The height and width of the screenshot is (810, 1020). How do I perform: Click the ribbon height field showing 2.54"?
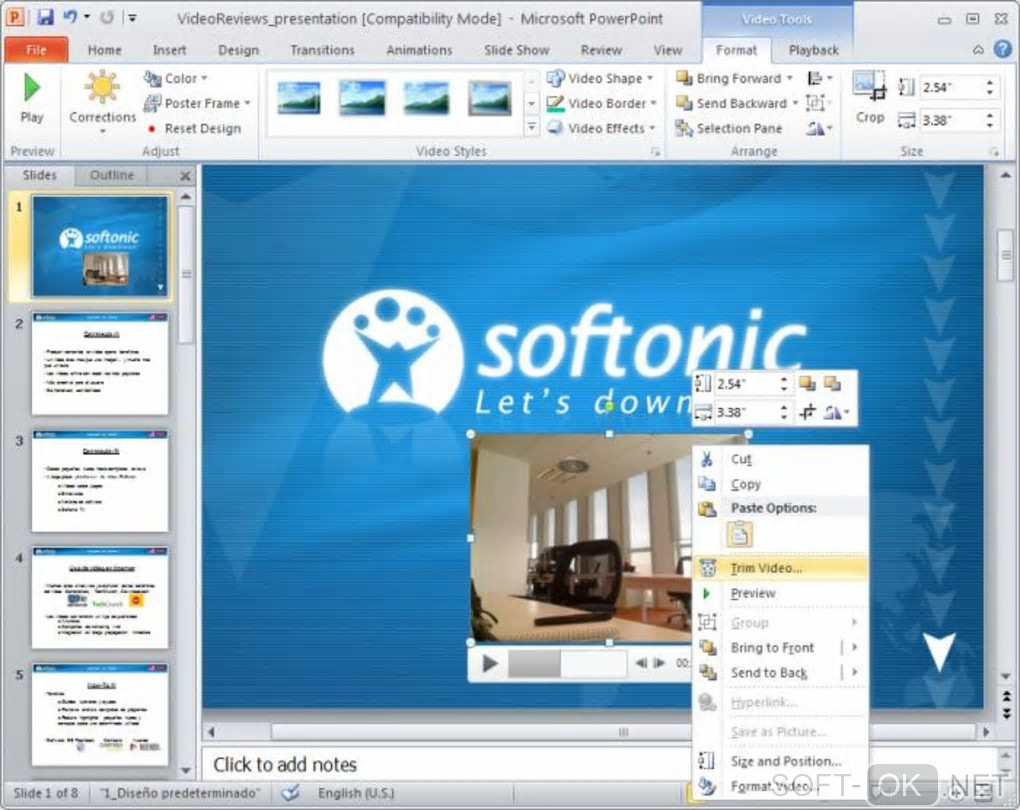(x=950, y=87)
